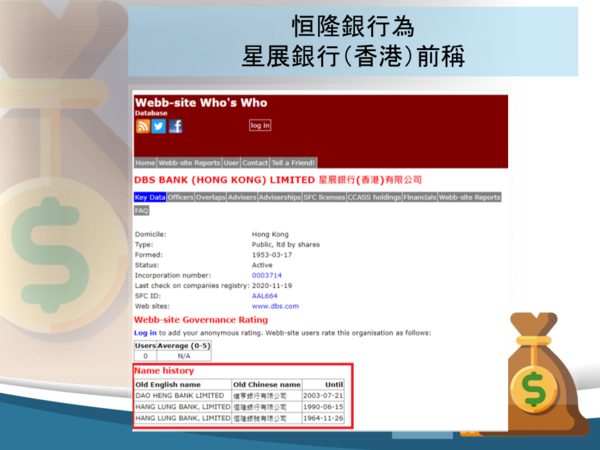Open the RSS feed icon
The height and width of the screenshot is (450, 600).
point(143,126)
